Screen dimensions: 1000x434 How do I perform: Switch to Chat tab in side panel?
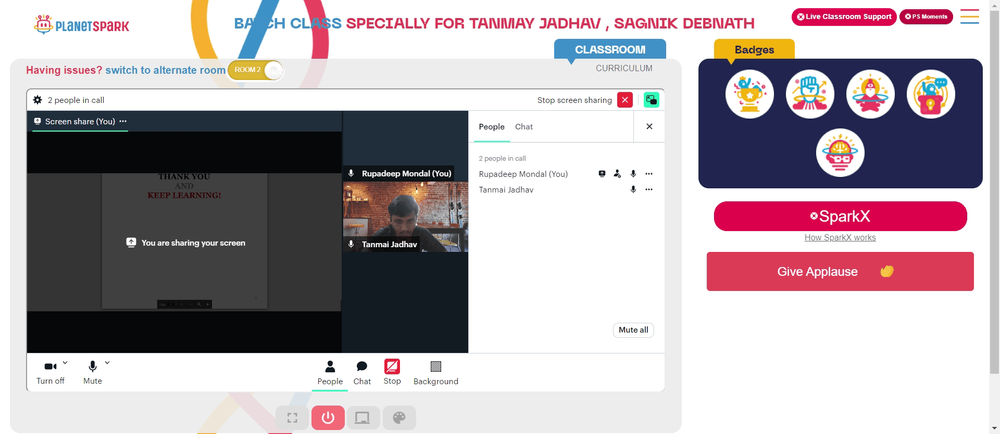tap(524, 127)
